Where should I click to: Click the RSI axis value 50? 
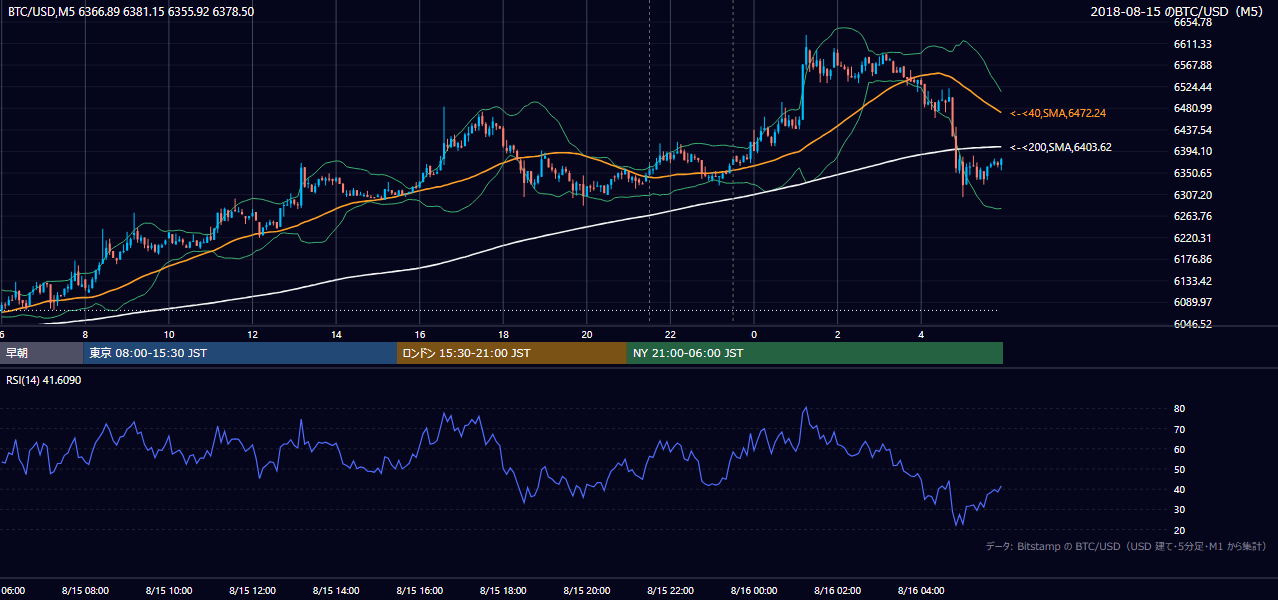coord(1179,469)
